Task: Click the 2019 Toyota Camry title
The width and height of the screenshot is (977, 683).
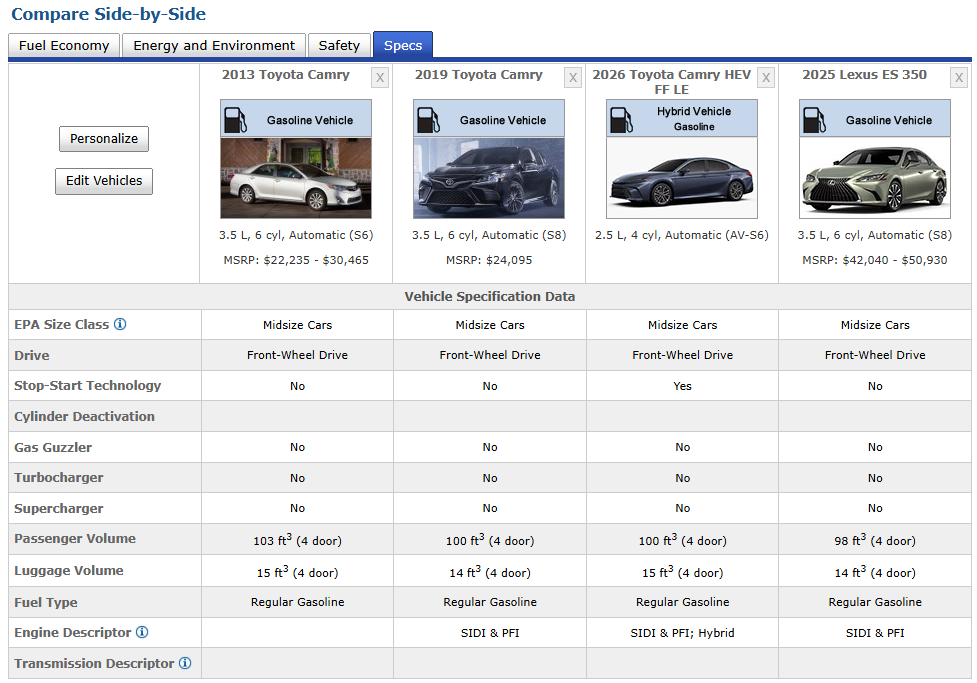Action: point(477,75)
